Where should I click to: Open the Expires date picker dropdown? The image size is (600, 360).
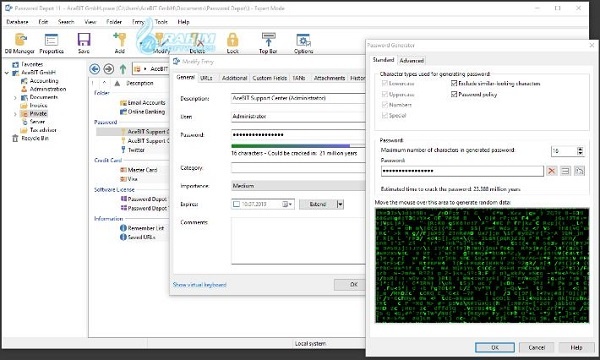[287, 204]
